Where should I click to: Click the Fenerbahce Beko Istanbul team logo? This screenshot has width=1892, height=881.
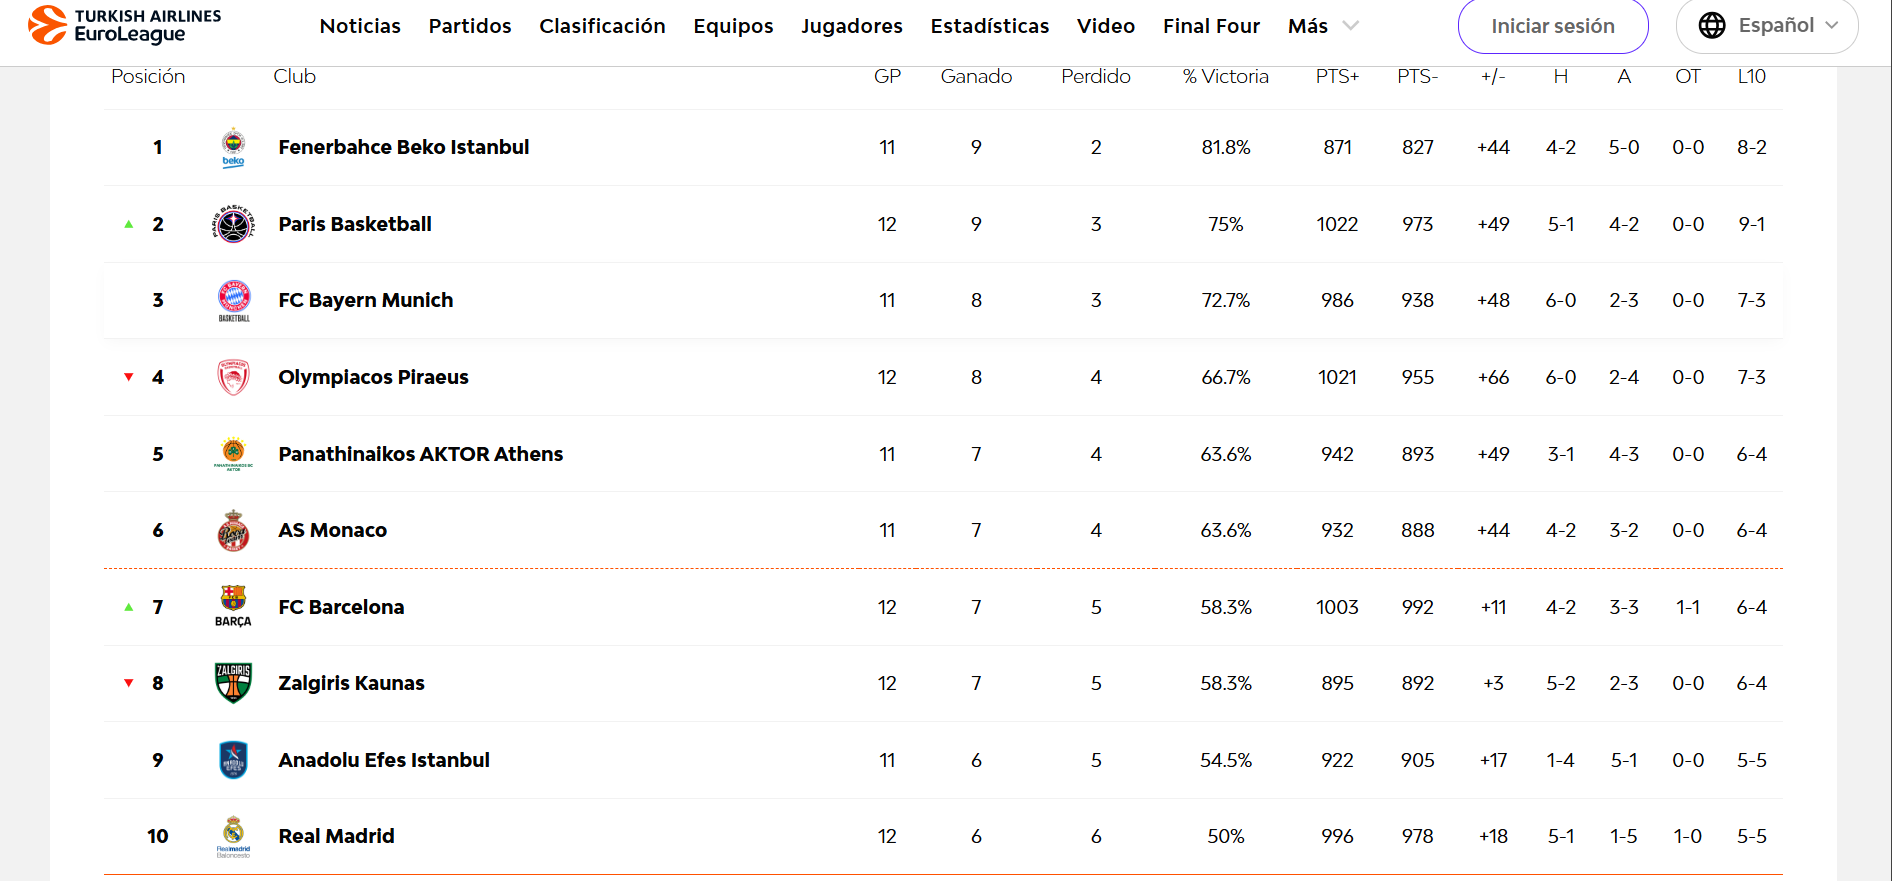click(x=233, y=147)
